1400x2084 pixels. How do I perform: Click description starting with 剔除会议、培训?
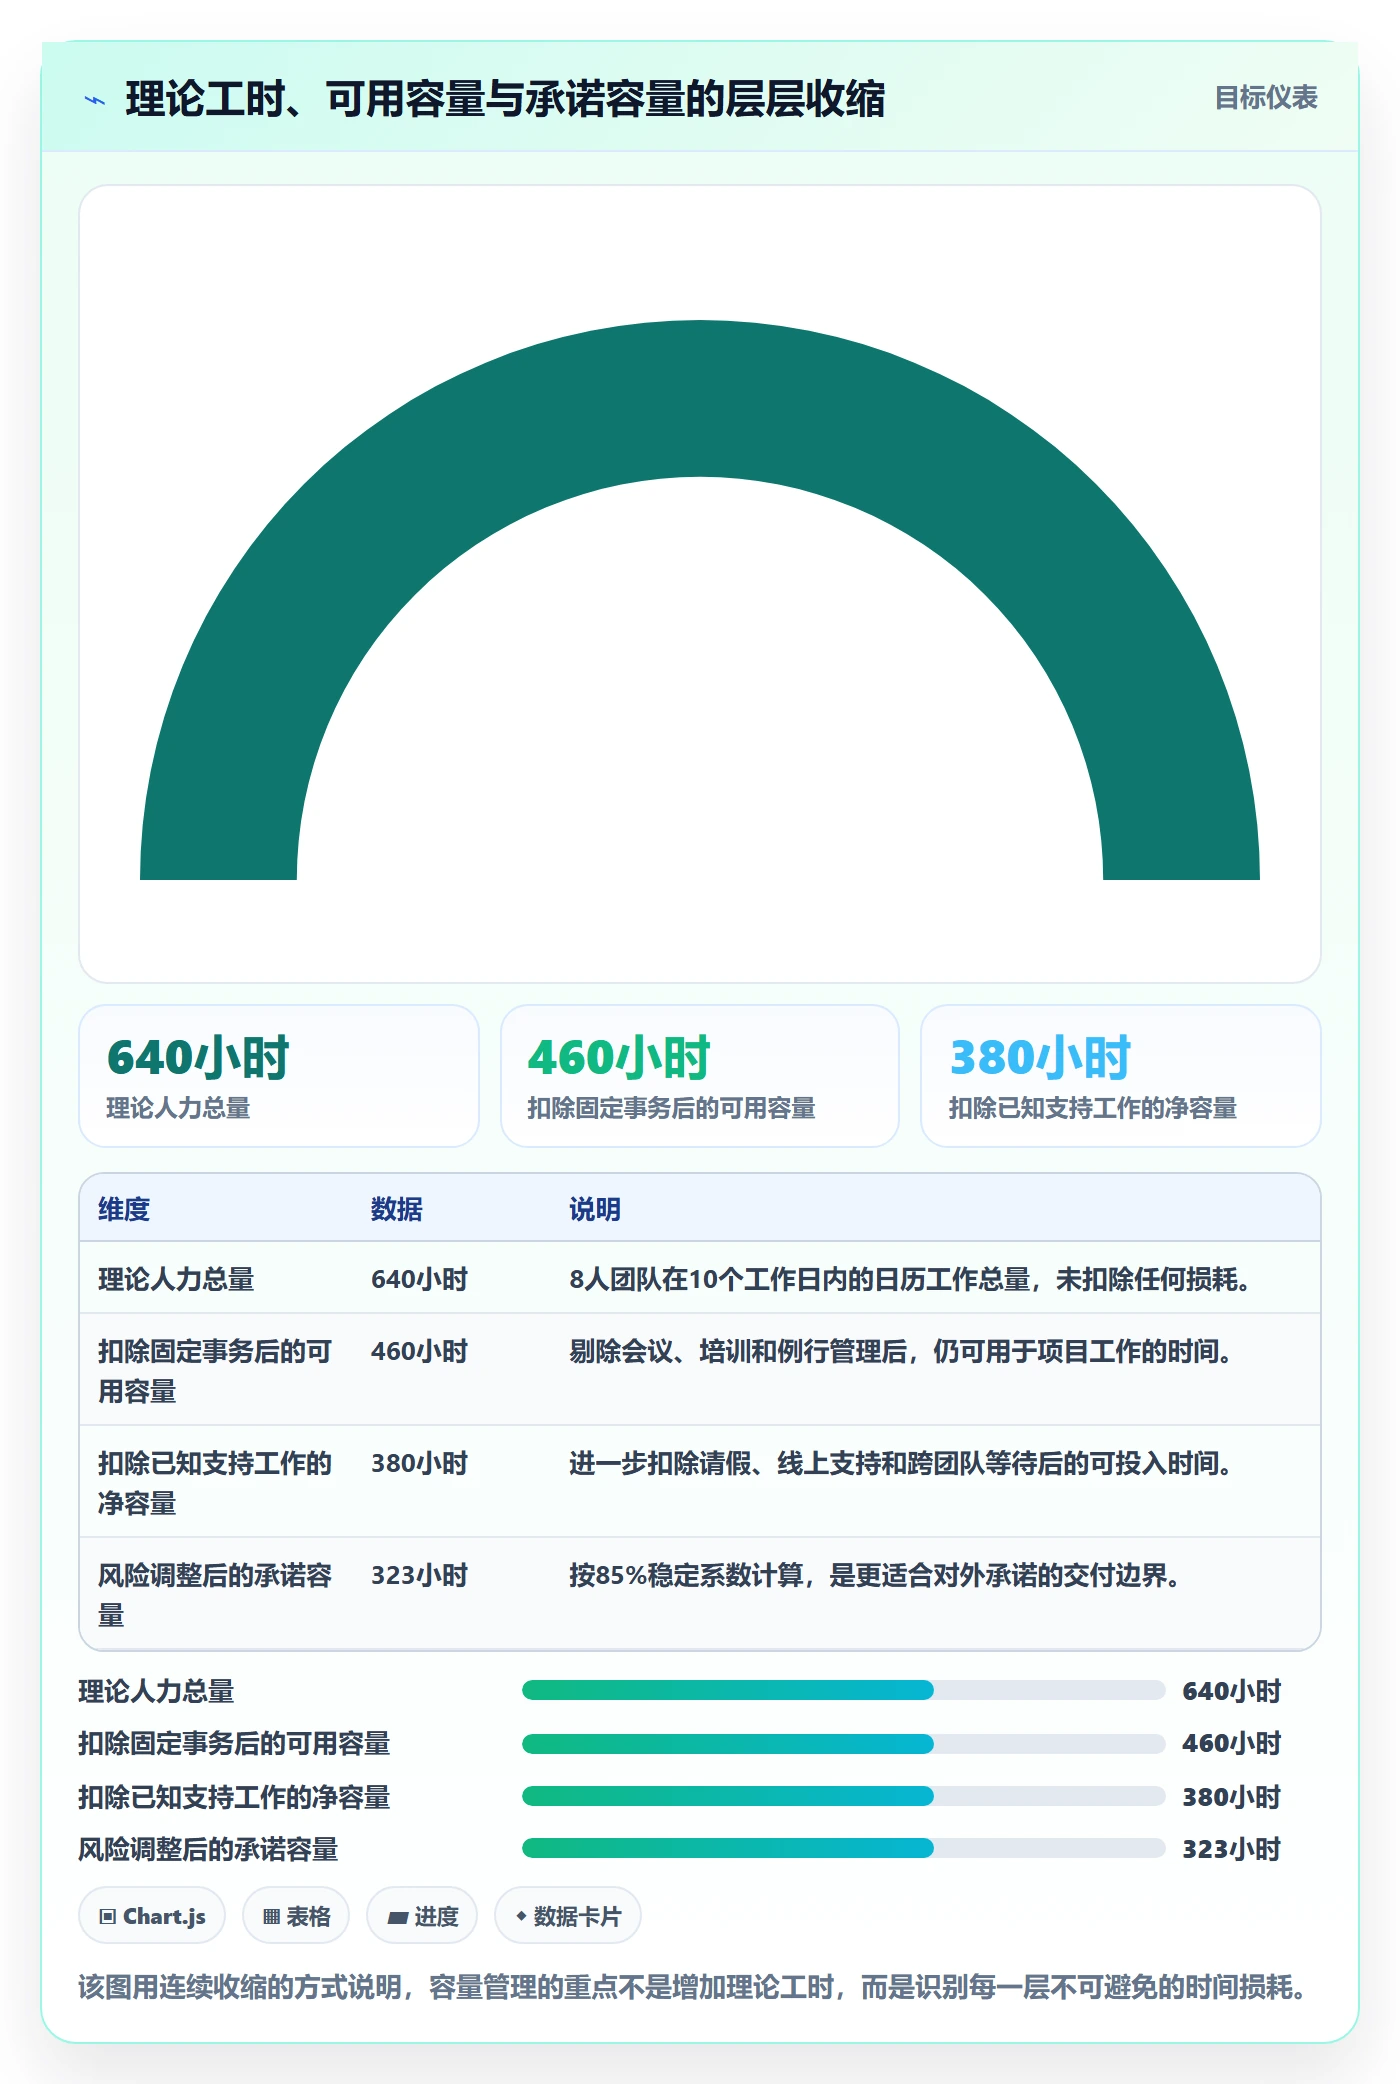point(900,1351)
